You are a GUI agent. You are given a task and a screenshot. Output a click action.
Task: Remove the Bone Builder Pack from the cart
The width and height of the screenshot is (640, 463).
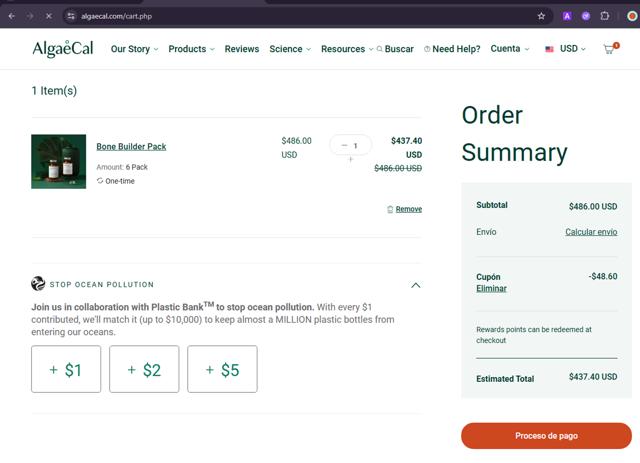(409, 209)
